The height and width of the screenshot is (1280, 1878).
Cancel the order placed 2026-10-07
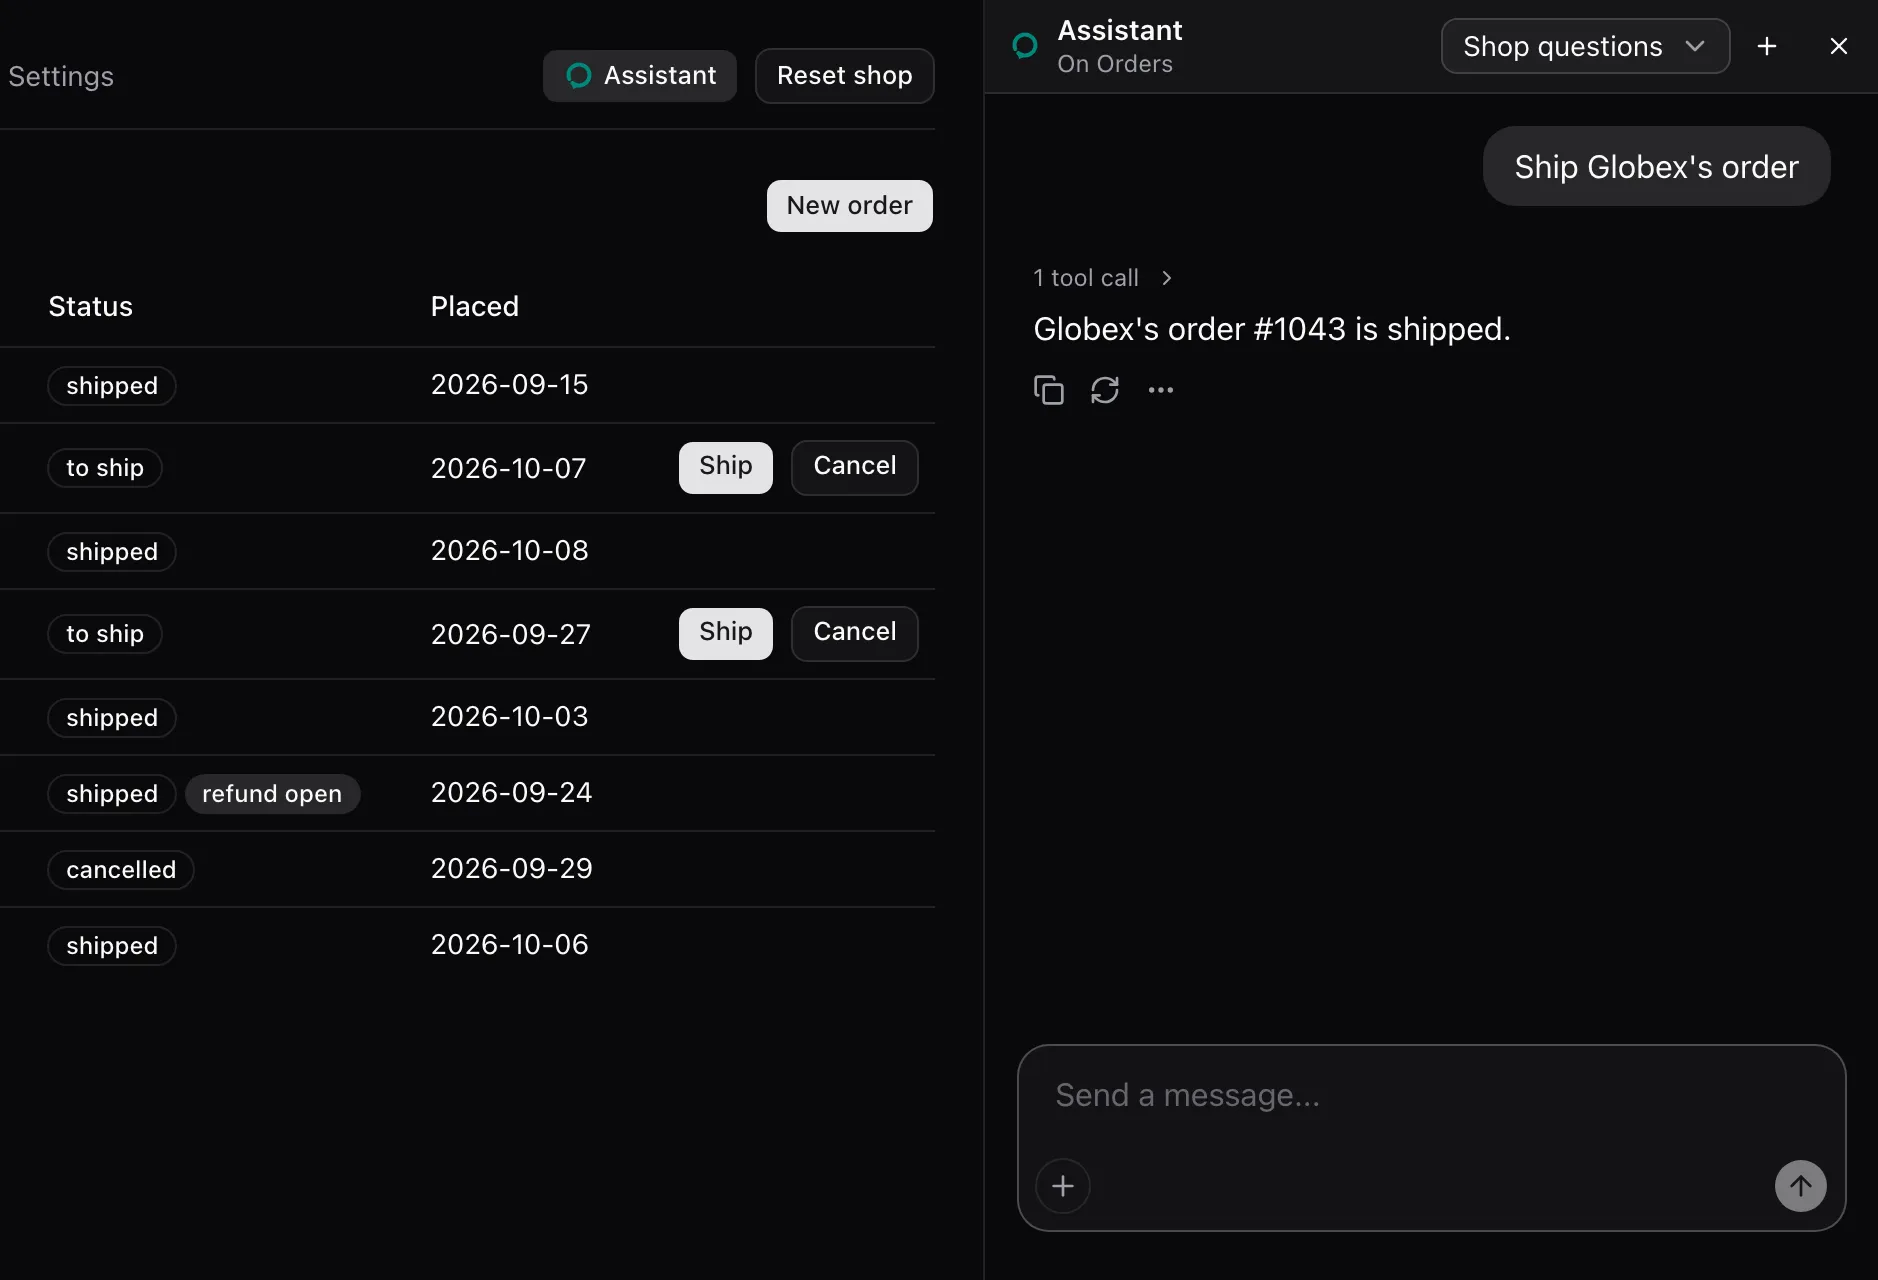tap(855, 467)
